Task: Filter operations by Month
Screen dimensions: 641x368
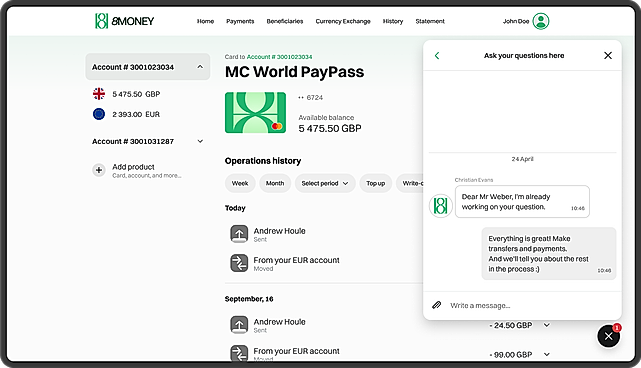Action: coord(275,183)
